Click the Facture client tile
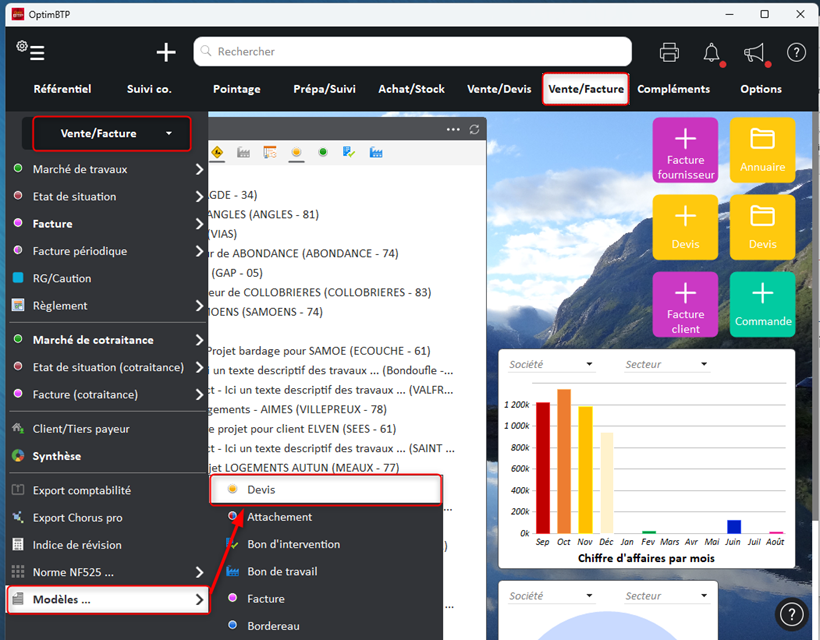 685,304
